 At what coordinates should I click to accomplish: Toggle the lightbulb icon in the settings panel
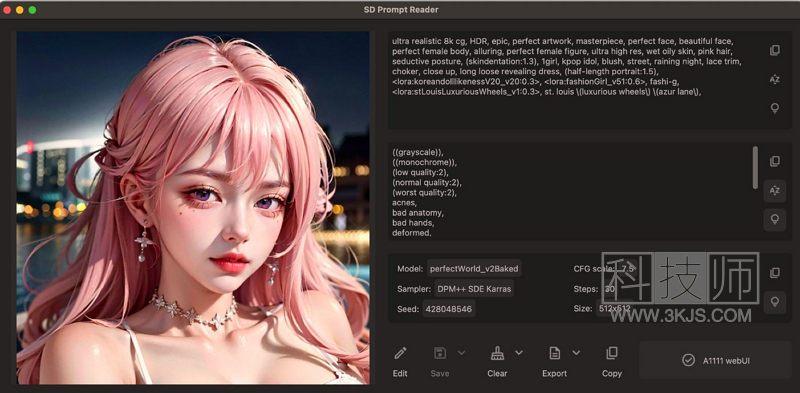(x=774, y=302)
